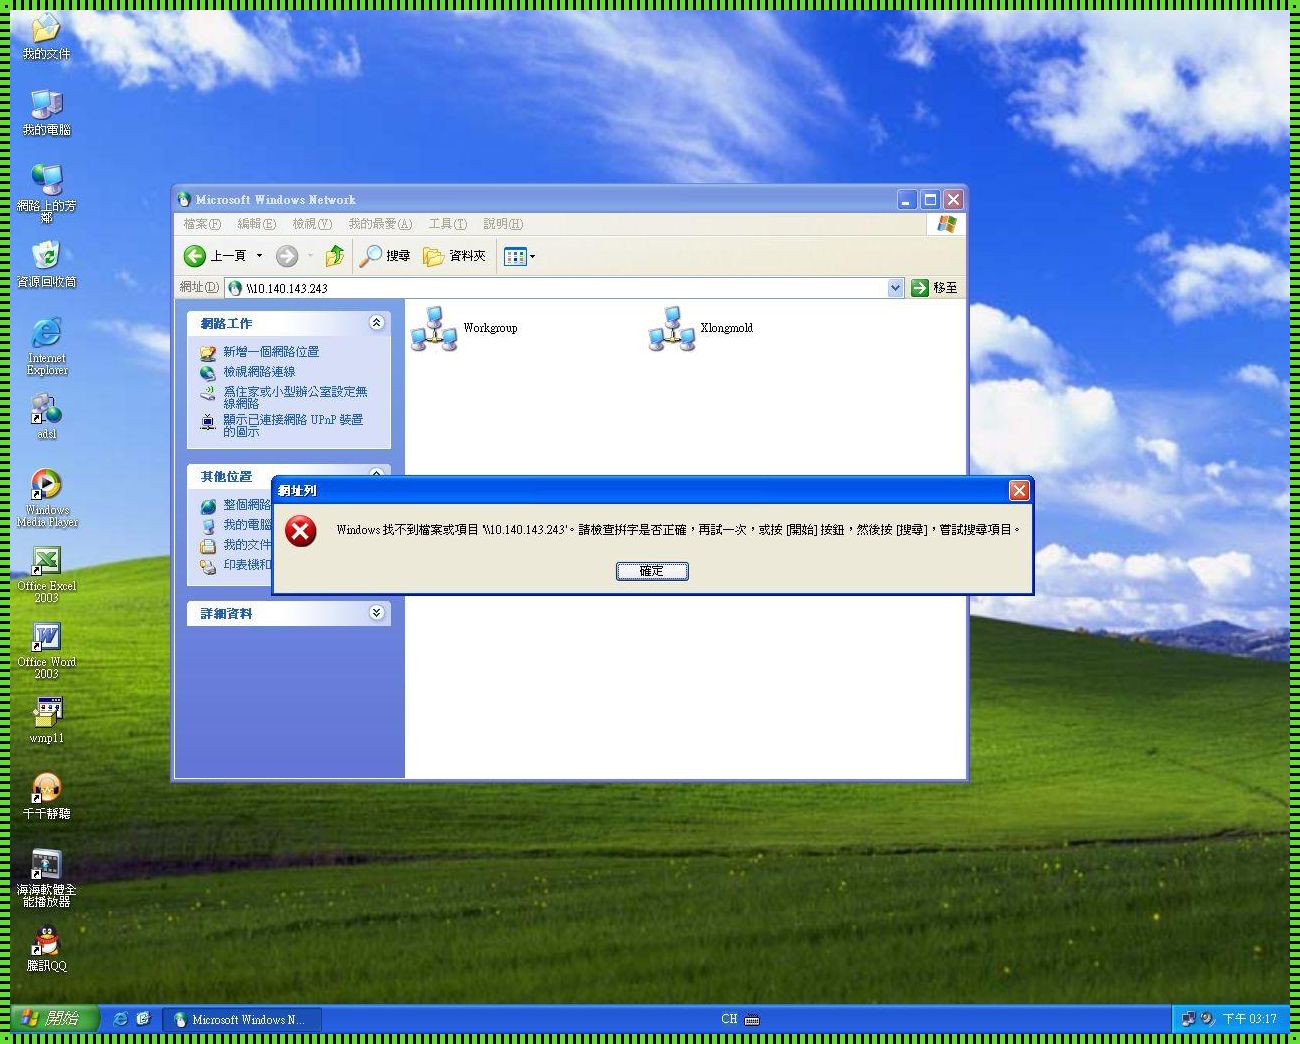Collapse the 網路工作 task panel

point(376,323)
